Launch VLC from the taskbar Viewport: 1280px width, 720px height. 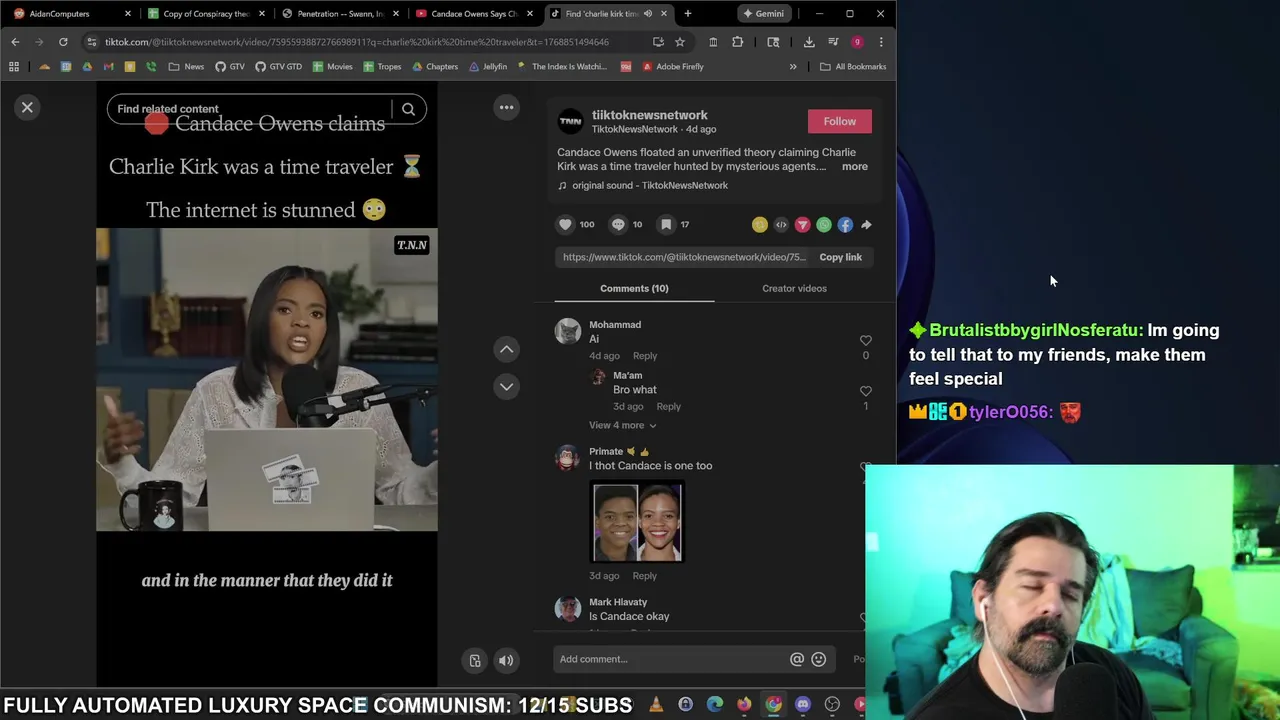656,705
